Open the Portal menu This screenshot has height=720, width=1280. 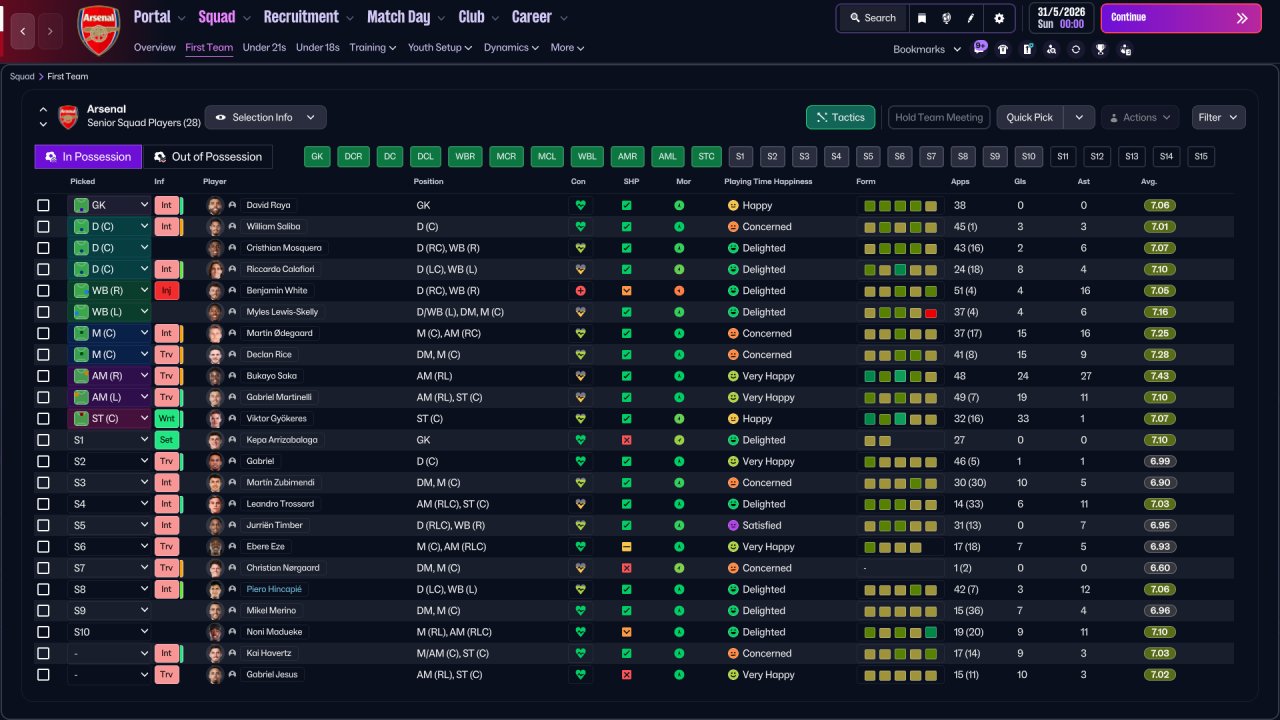pos(160,17)
